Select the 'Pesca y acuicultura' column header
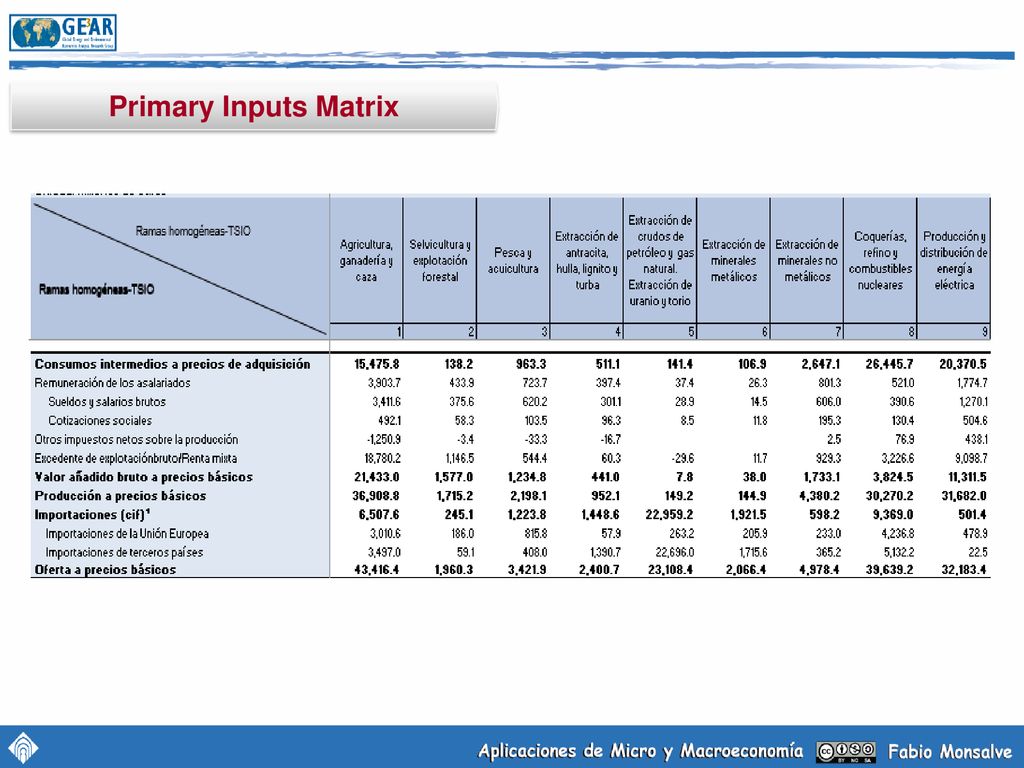This screenshot has height=768, width=1024. click(513, 261)
